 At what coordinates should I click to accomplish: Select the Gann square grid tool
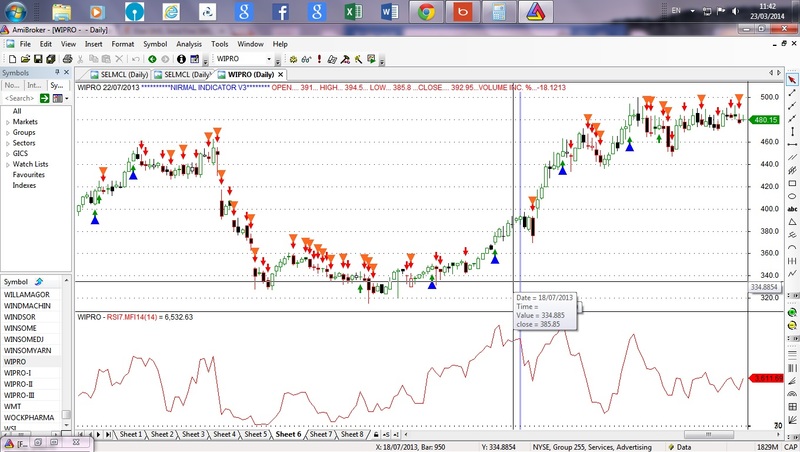[x=792, y=407]
